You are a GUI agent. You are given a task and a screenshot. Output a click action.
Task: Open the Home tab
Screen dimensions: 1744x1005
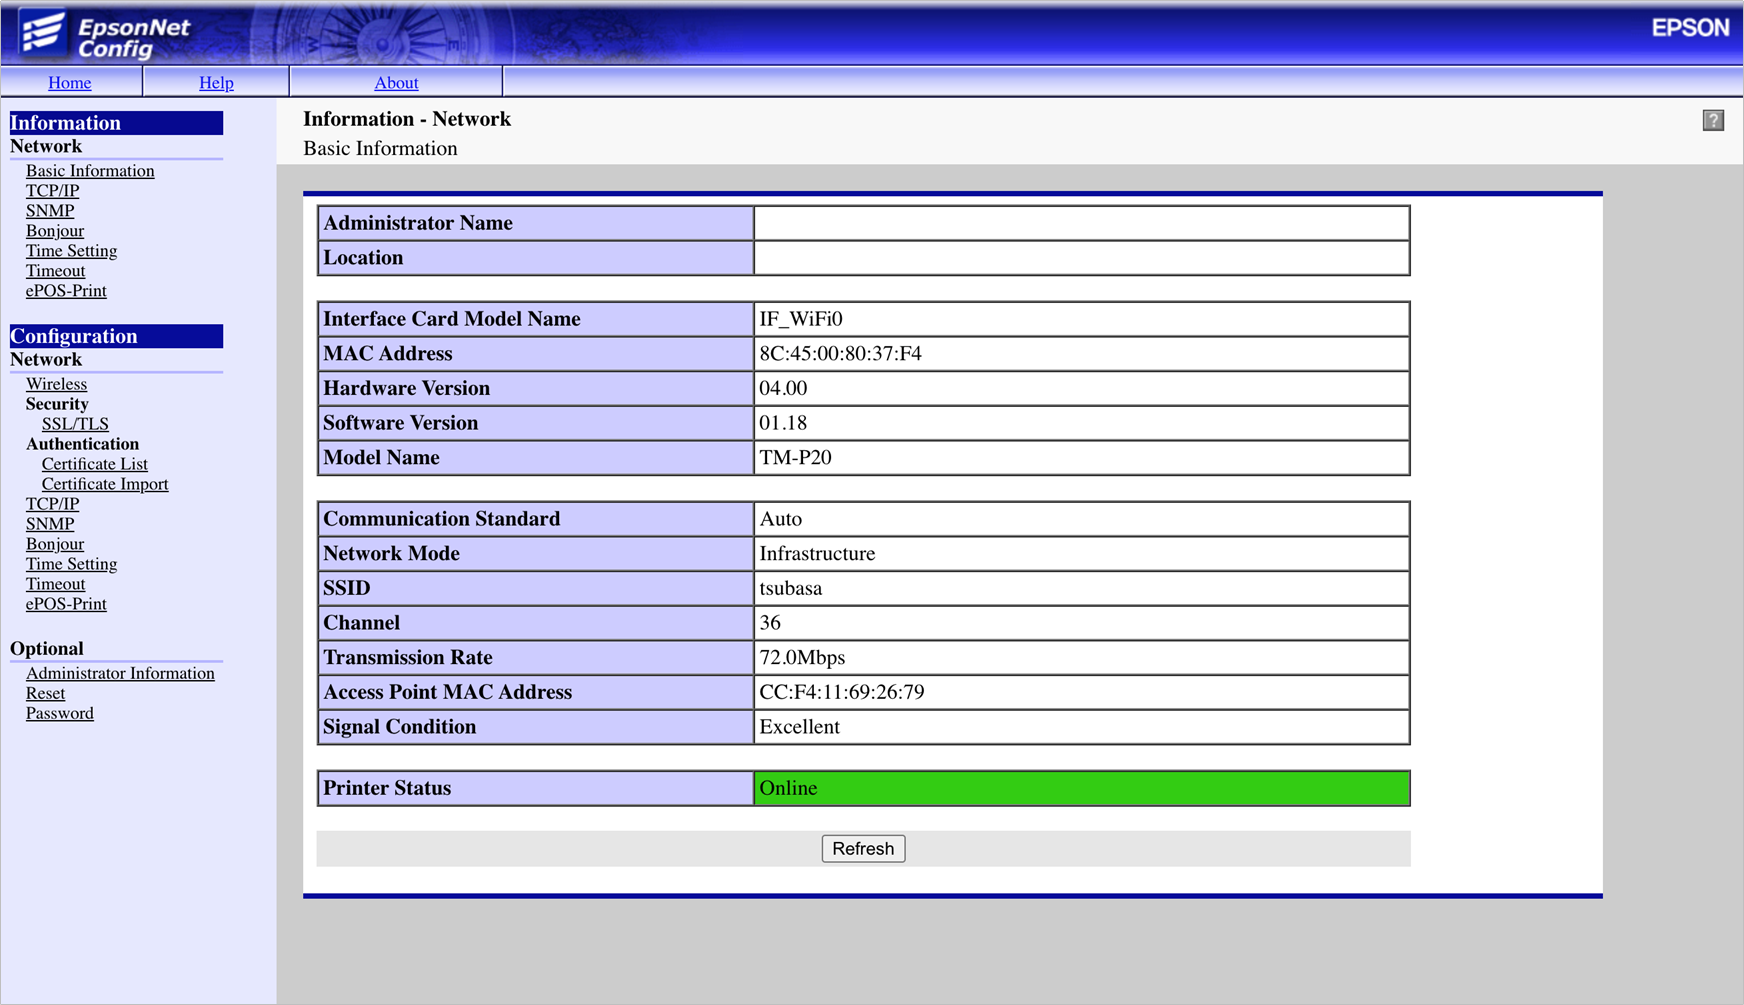coord(70,83)
